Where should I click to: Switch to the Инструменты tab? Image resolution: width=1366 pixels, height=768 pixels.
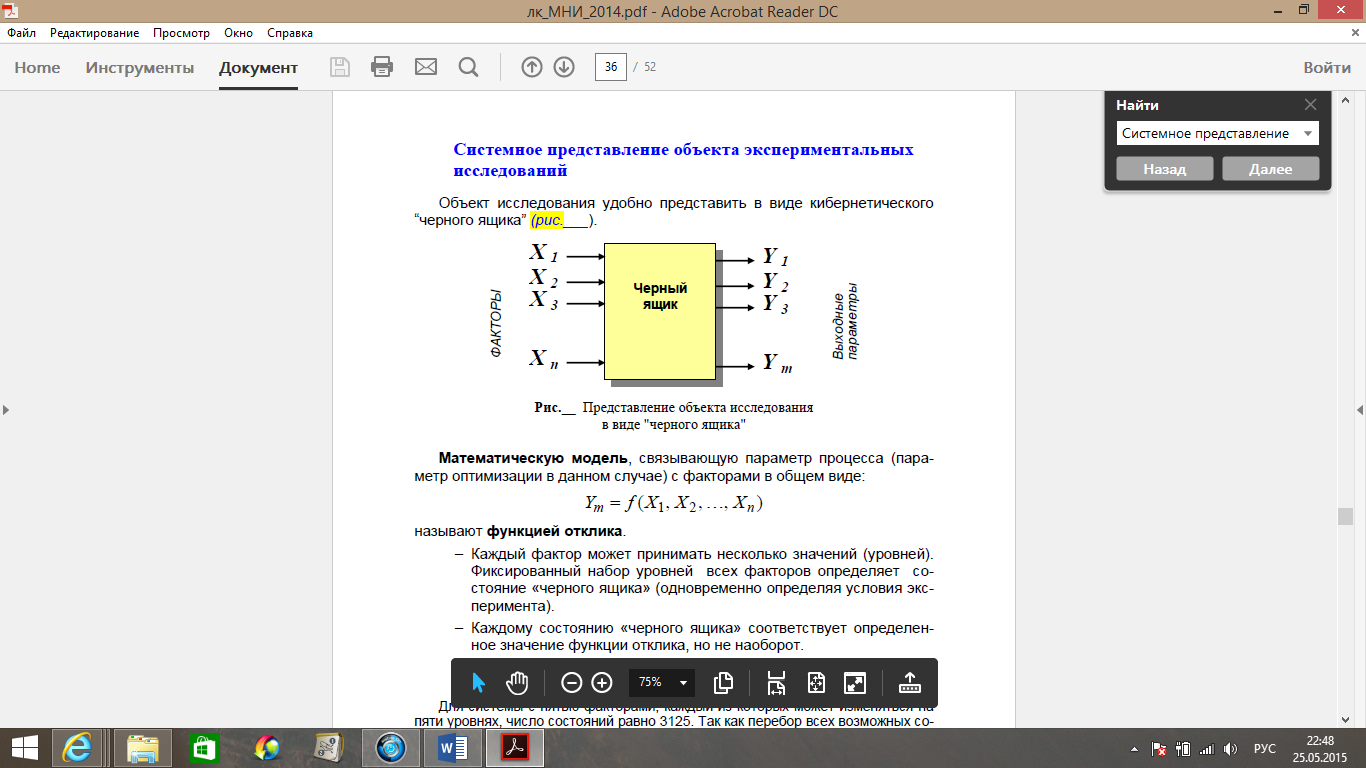tap(140, 68)
